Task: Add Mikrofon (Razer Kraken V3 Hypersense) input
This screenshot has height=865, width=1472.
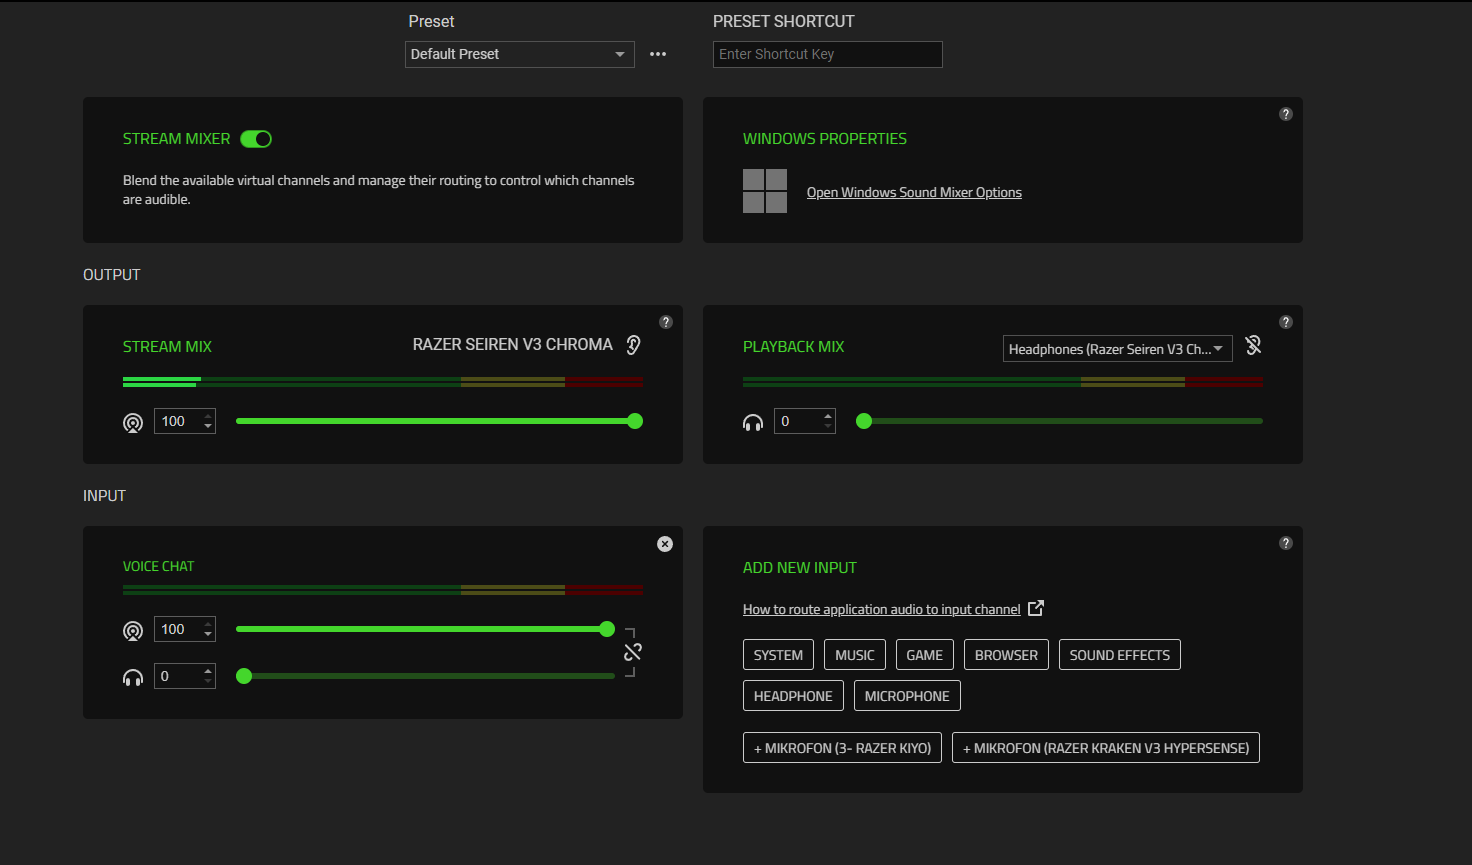Action: click(x=1106, y=748)
